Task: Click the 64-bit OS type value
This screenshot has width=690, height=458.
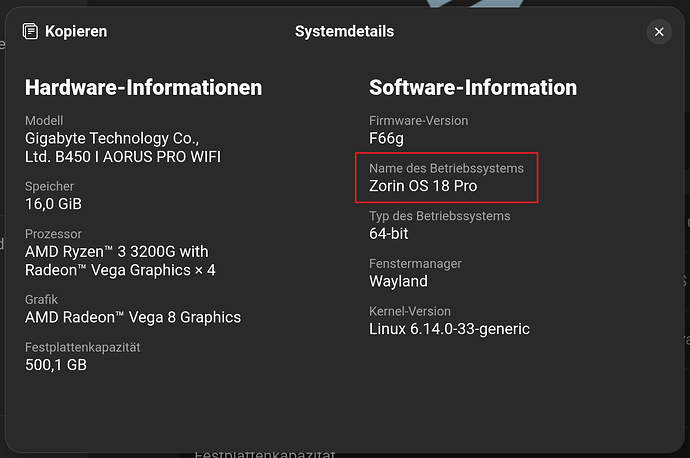Action: (x=389, y=233)
